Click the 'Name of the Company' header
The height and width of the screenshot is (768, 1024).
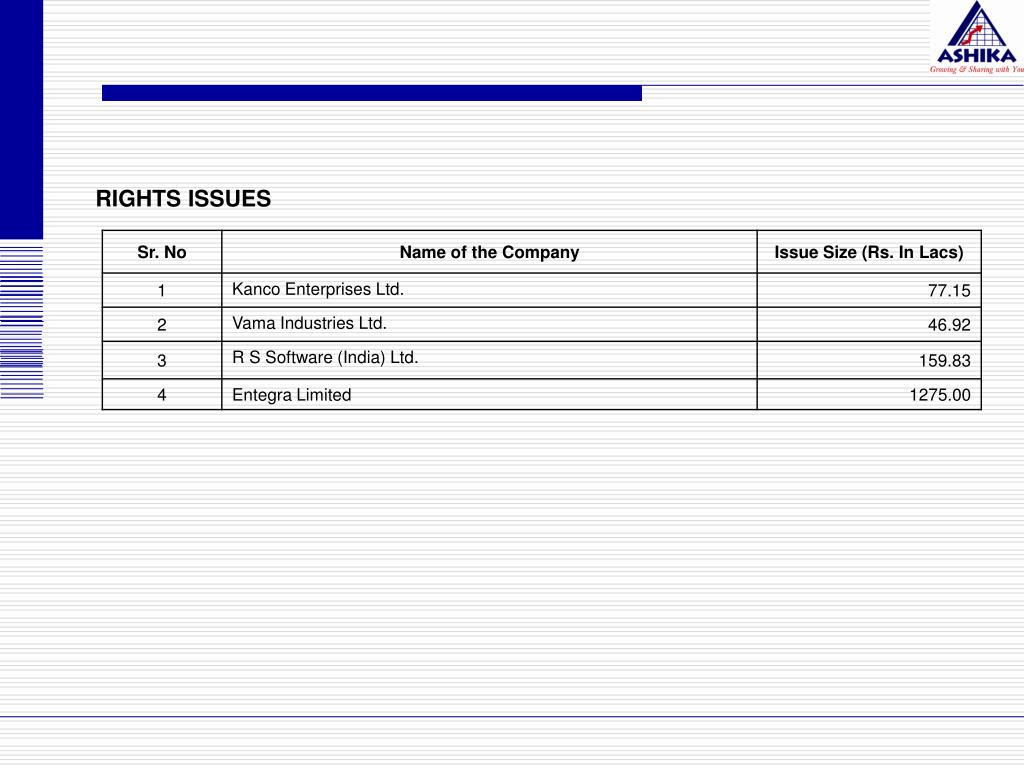489,252
